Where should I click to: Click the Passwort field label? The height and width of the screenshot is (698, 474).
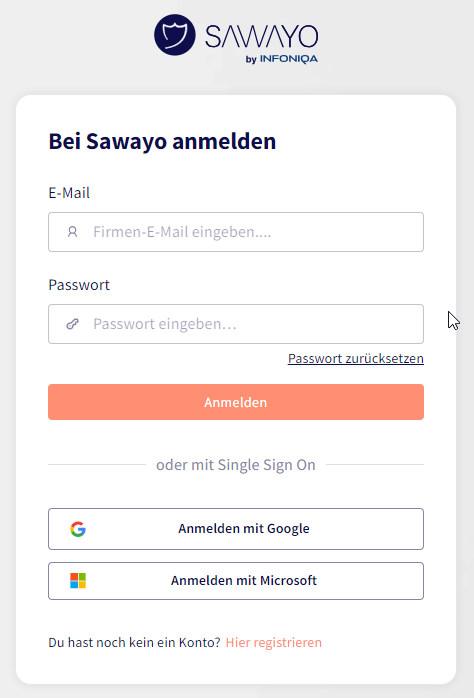click(79, 285)
